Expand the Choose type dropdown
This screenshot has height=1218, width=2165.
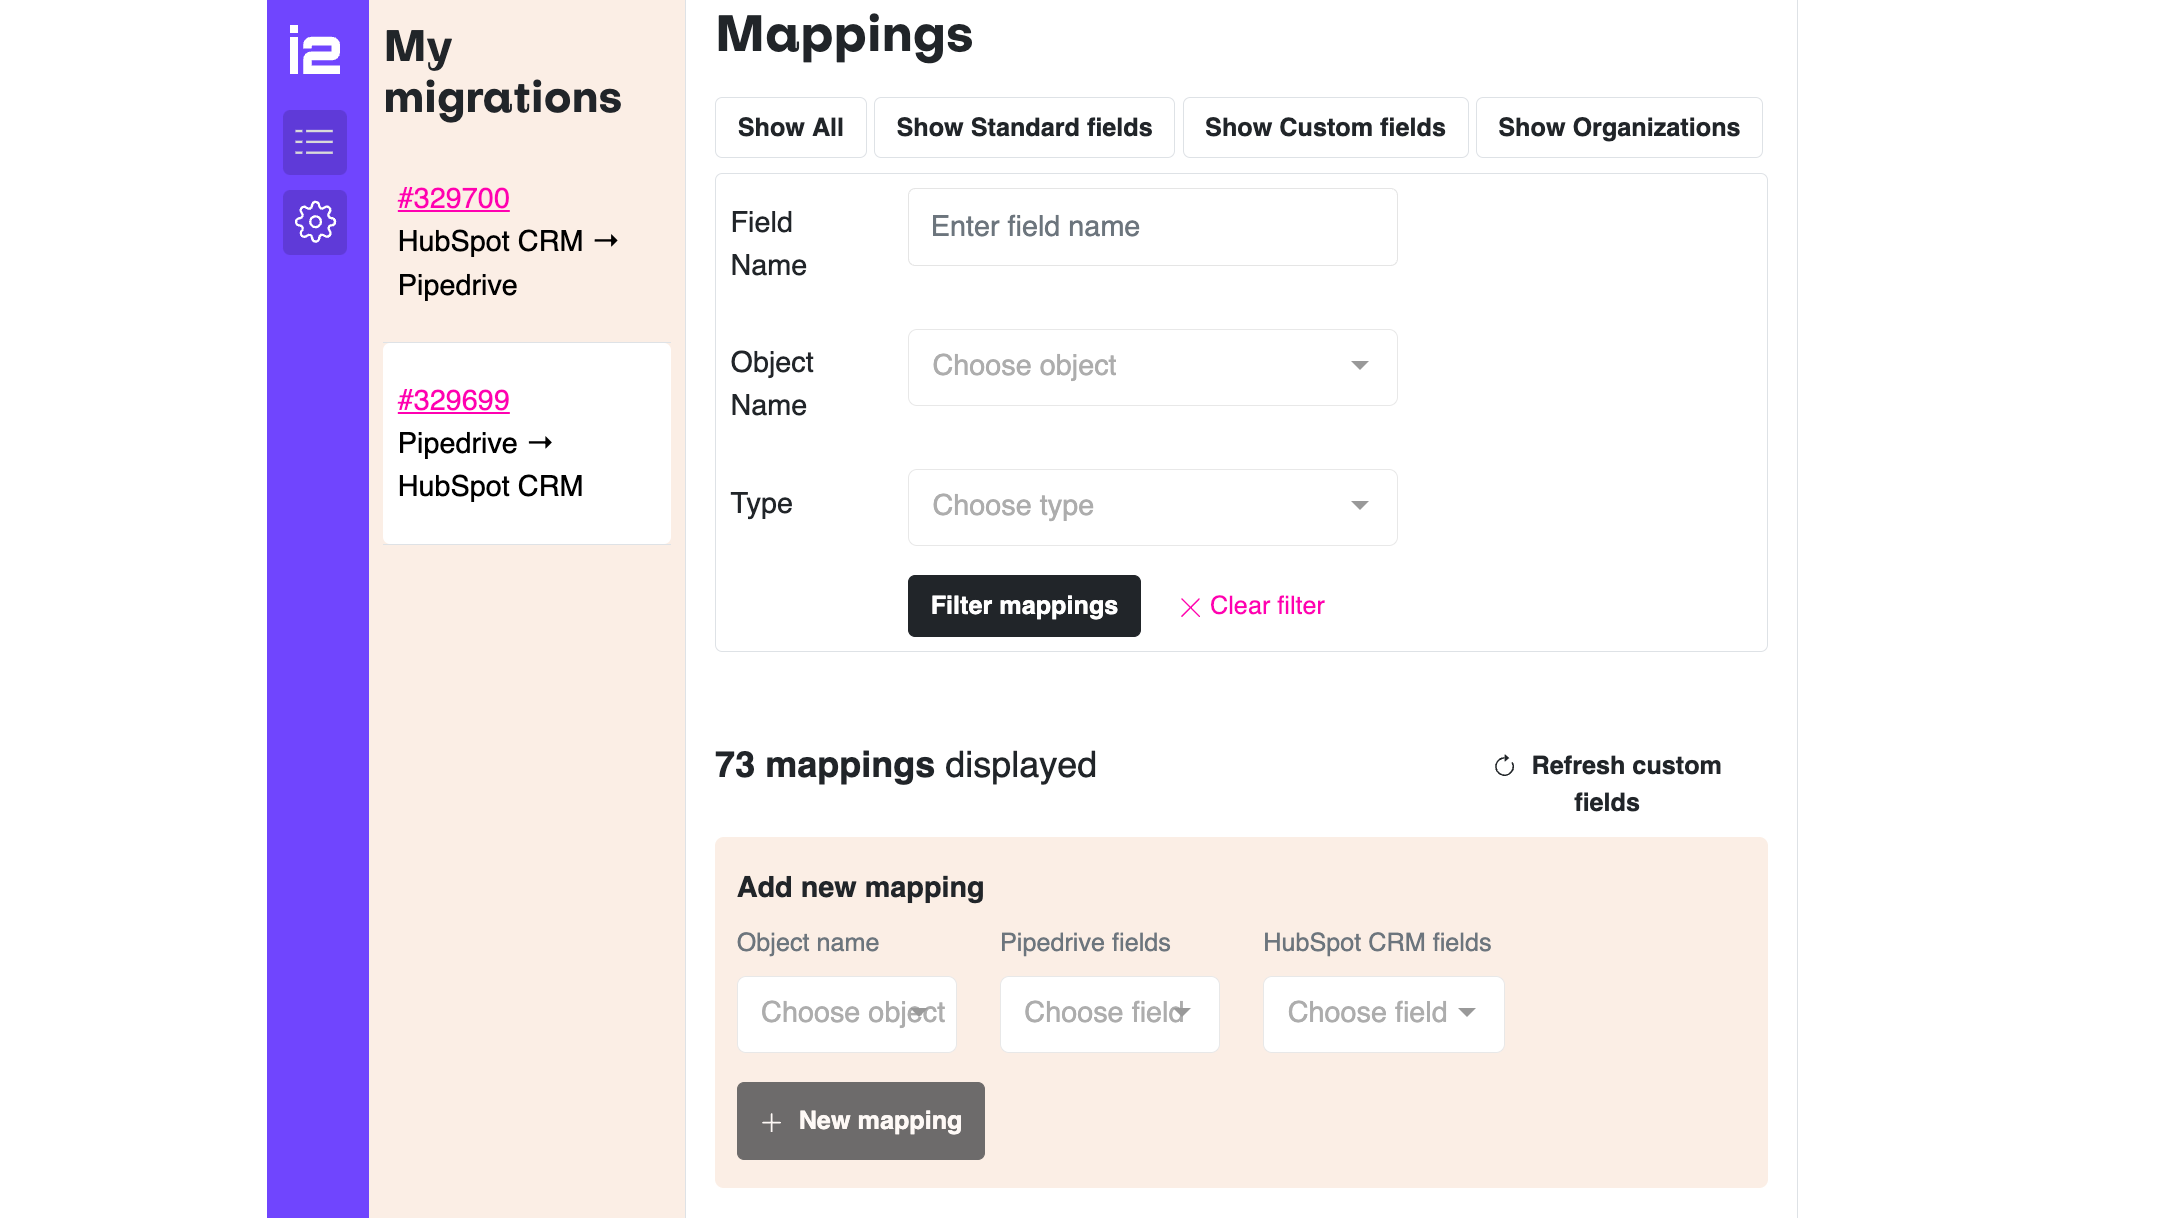click(1152, 507)
